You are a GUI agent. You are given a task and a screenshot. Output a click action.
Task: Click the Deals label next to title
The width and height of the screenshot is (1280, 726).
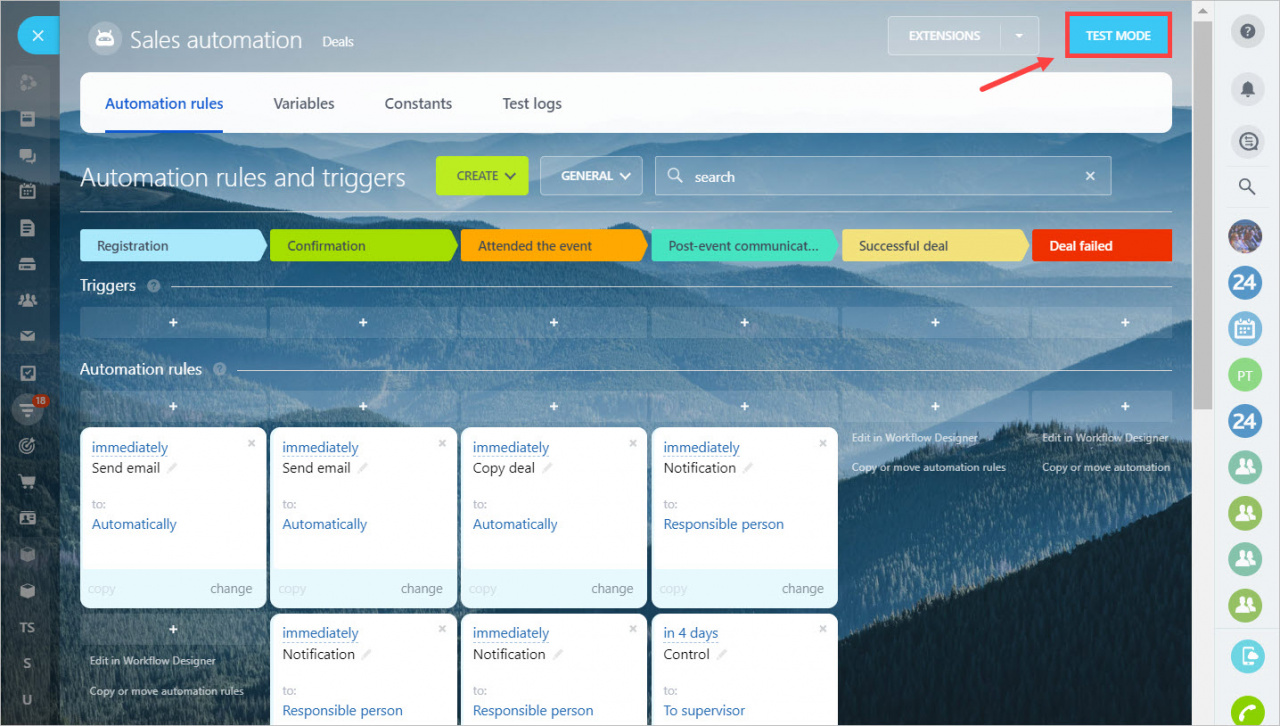[338, 42]
